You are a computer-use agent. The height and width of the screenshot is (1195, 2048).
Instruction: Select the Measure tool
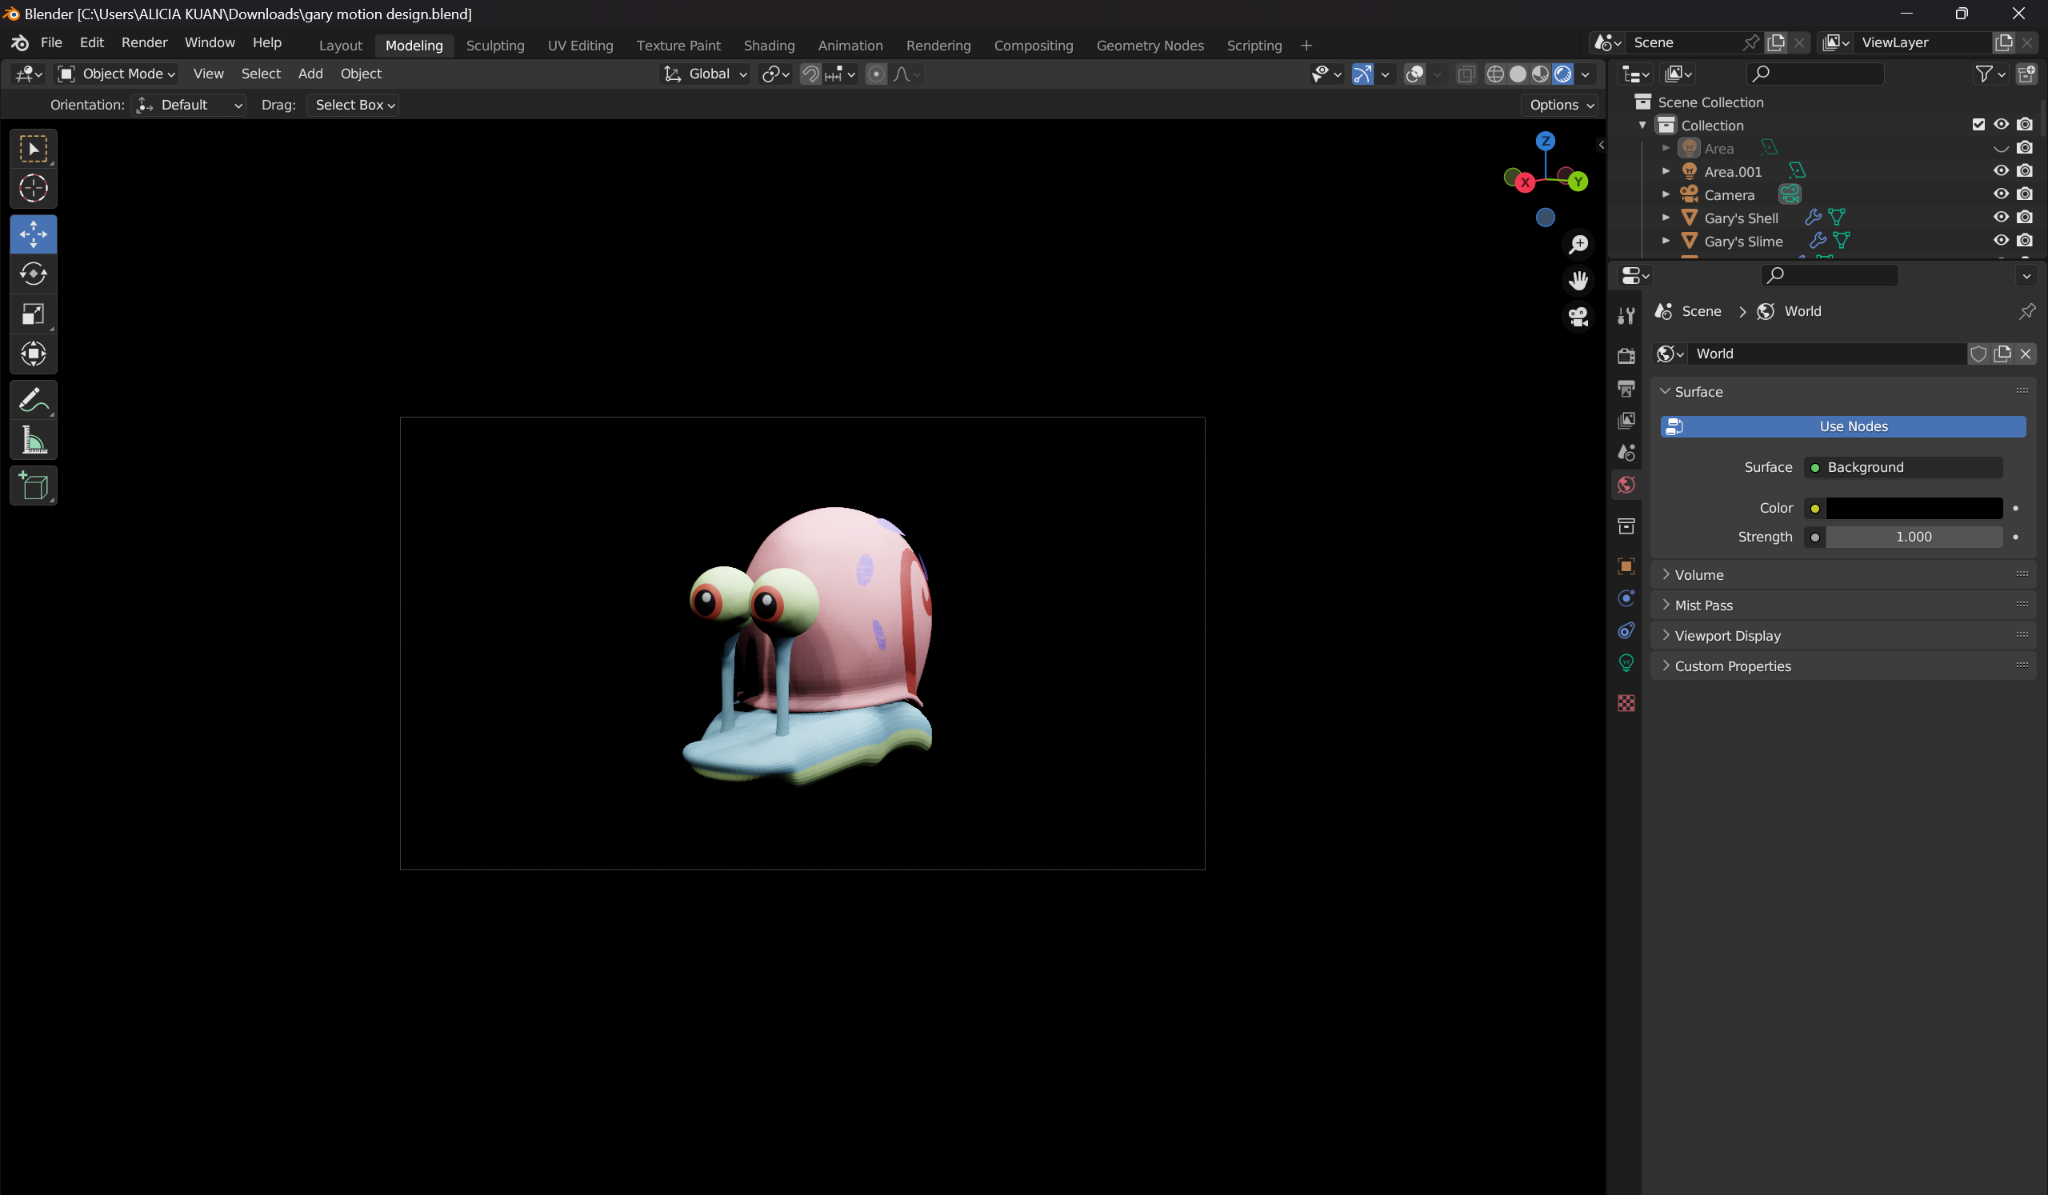tap(33, 440)
